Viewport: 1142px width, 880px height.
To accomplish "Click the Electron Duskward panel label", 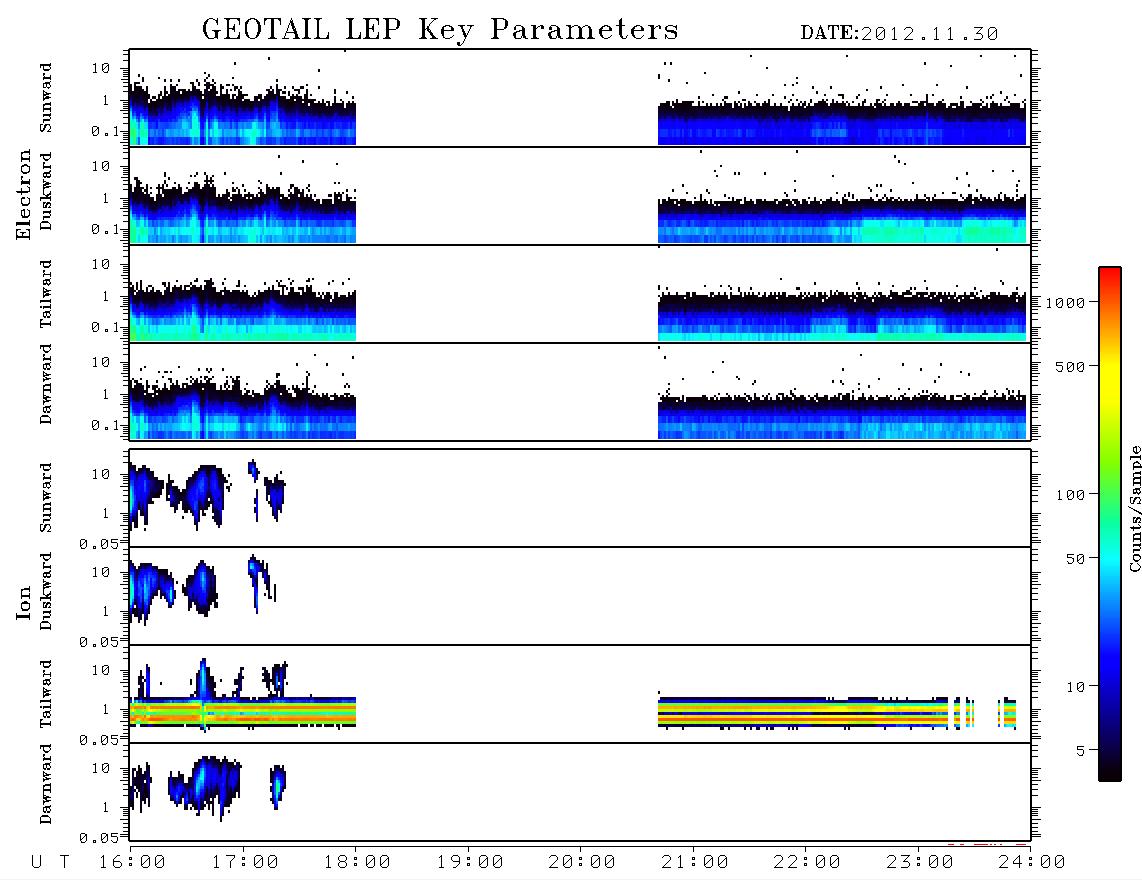I will pos(46,192).
